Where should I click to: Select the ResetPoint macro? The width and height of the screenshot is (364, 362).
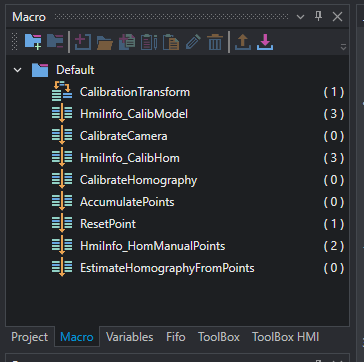tap(108, 224)
